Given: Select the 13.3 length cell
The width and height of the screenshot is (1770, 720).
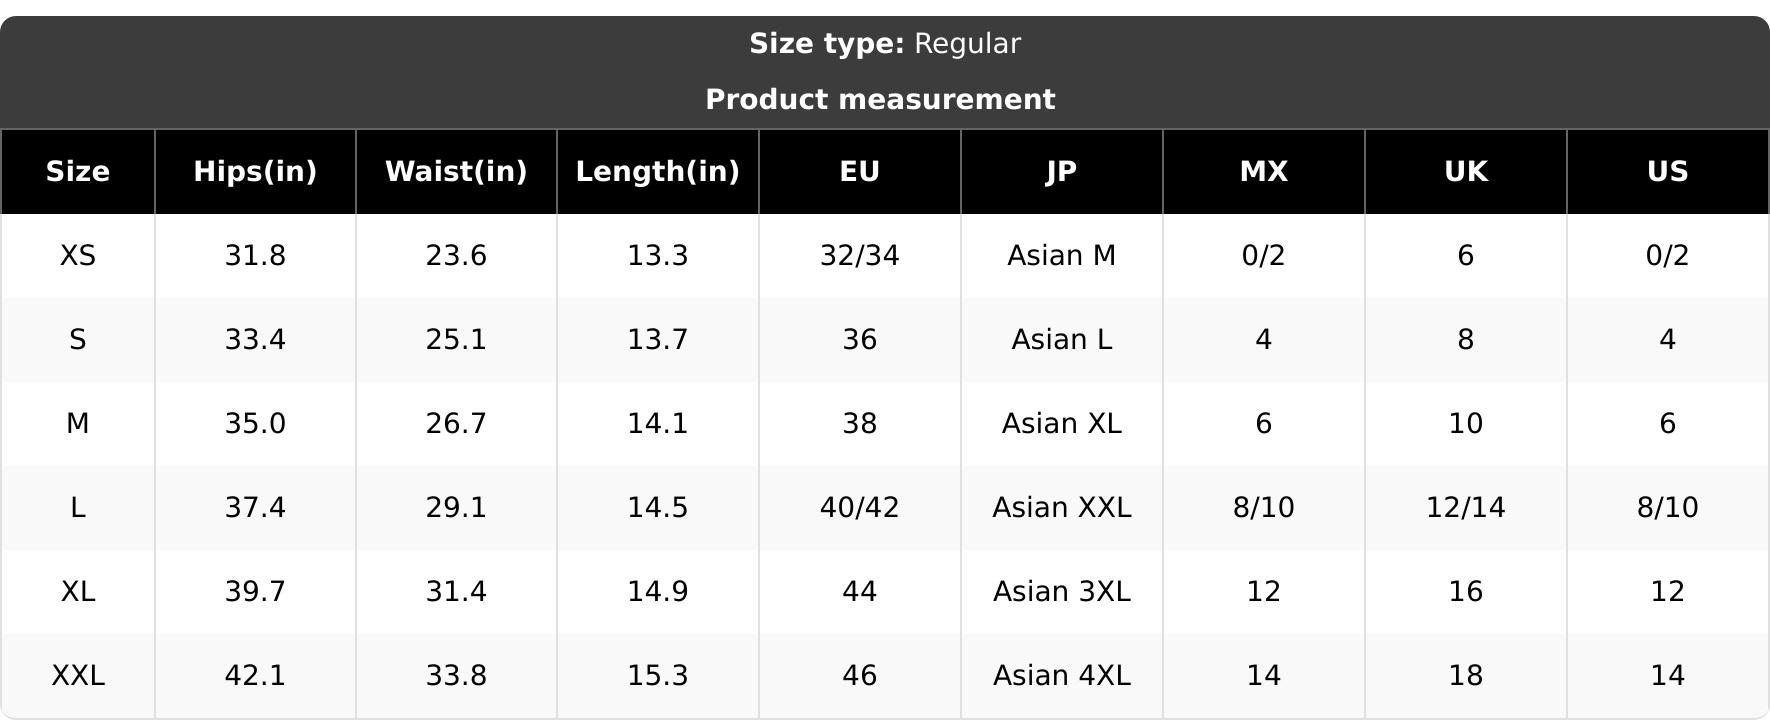Looking at the screenshot, I should coord(658,256).
